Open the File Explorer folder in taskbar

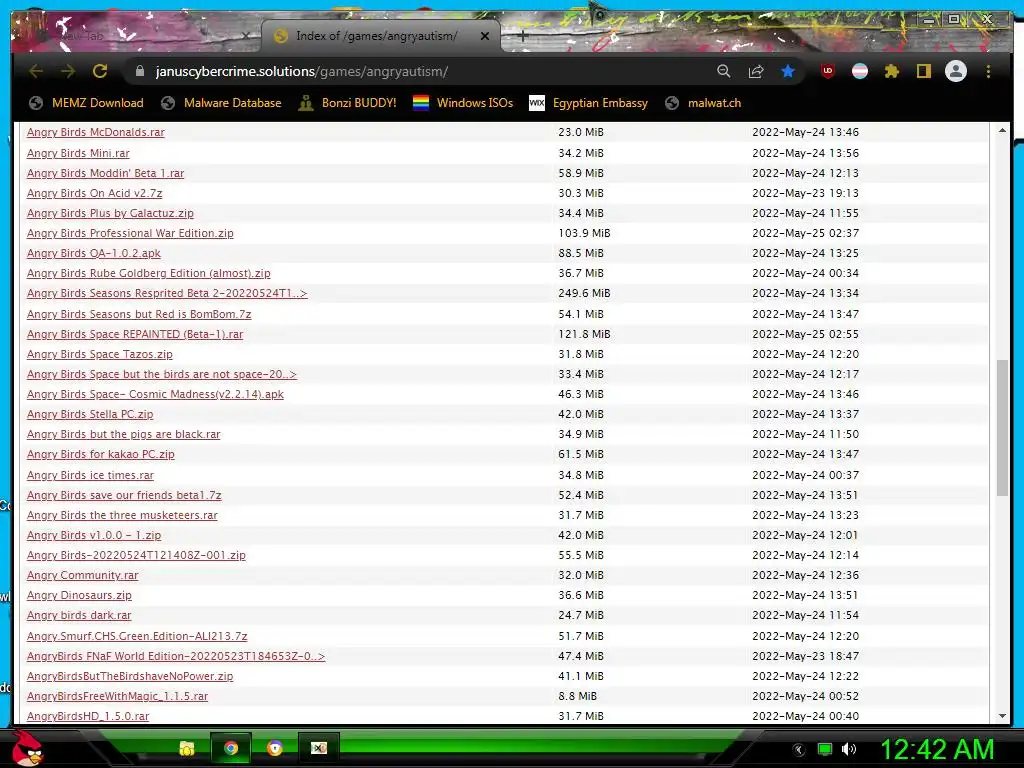pos(187,748)
